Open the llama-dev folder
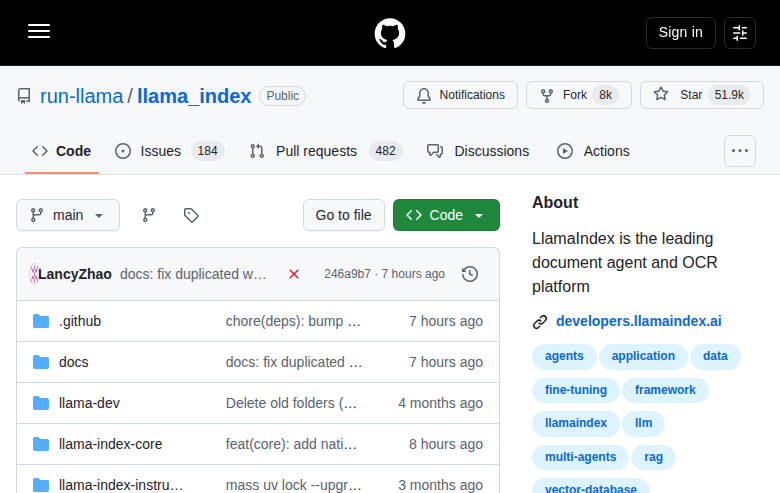Screen dimensions: 780x493 coord(89,403)
